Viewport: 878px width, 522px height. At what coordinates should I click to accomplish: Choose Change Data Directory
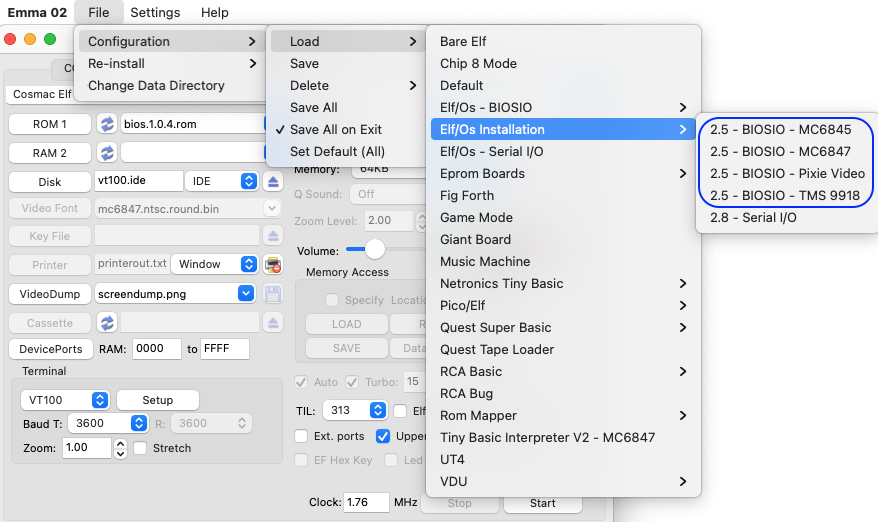coord(170,85)
